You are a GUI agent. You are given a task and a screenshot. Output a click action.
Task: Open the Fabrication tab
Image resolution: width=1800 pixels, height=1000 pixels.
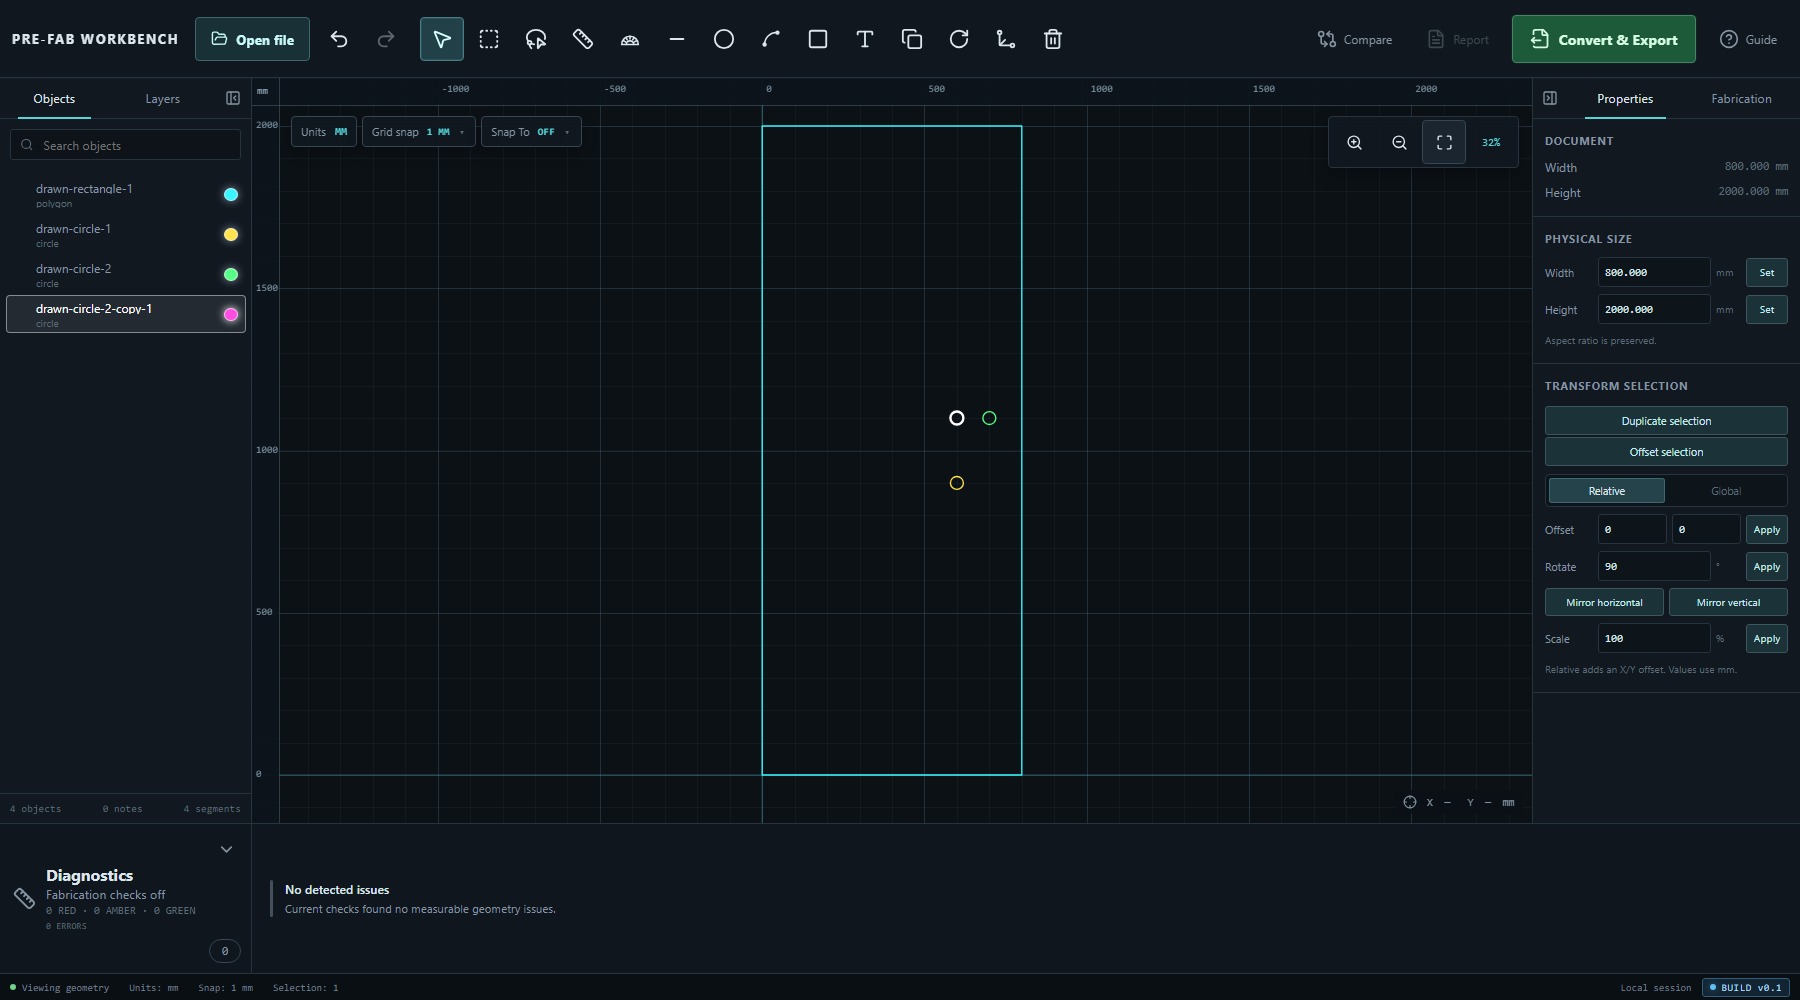[x=1741, y=99]
